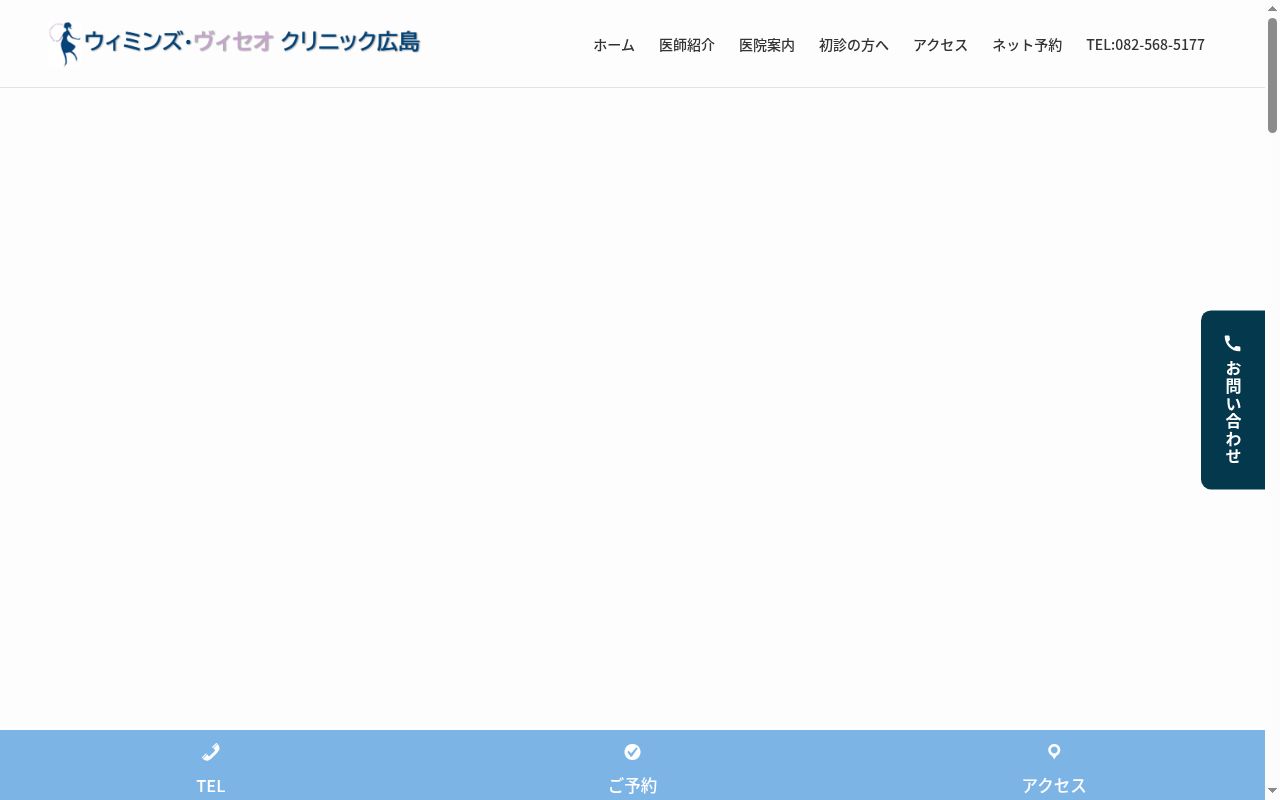
Task: Click the TEL label in the bottom bar
Action: 211,786
